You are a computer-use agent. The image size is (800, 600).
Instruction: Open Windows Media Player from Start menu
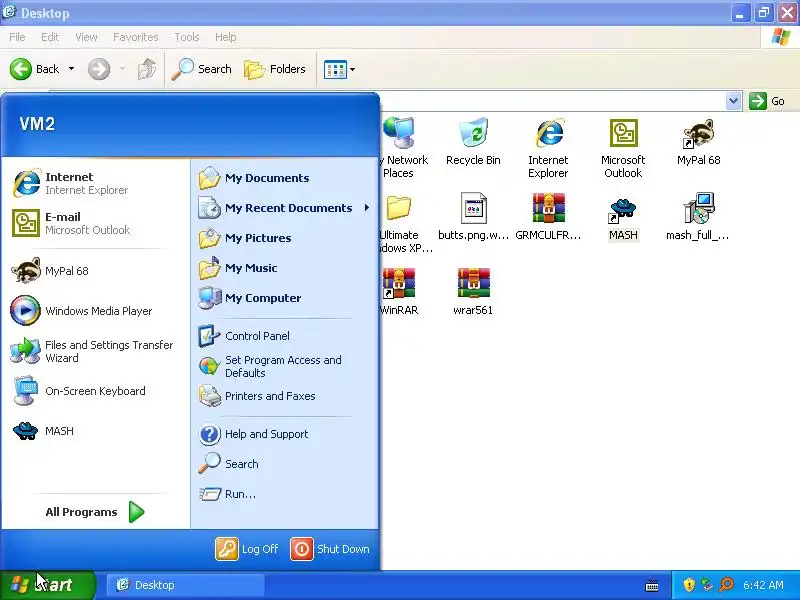(94, 311)
